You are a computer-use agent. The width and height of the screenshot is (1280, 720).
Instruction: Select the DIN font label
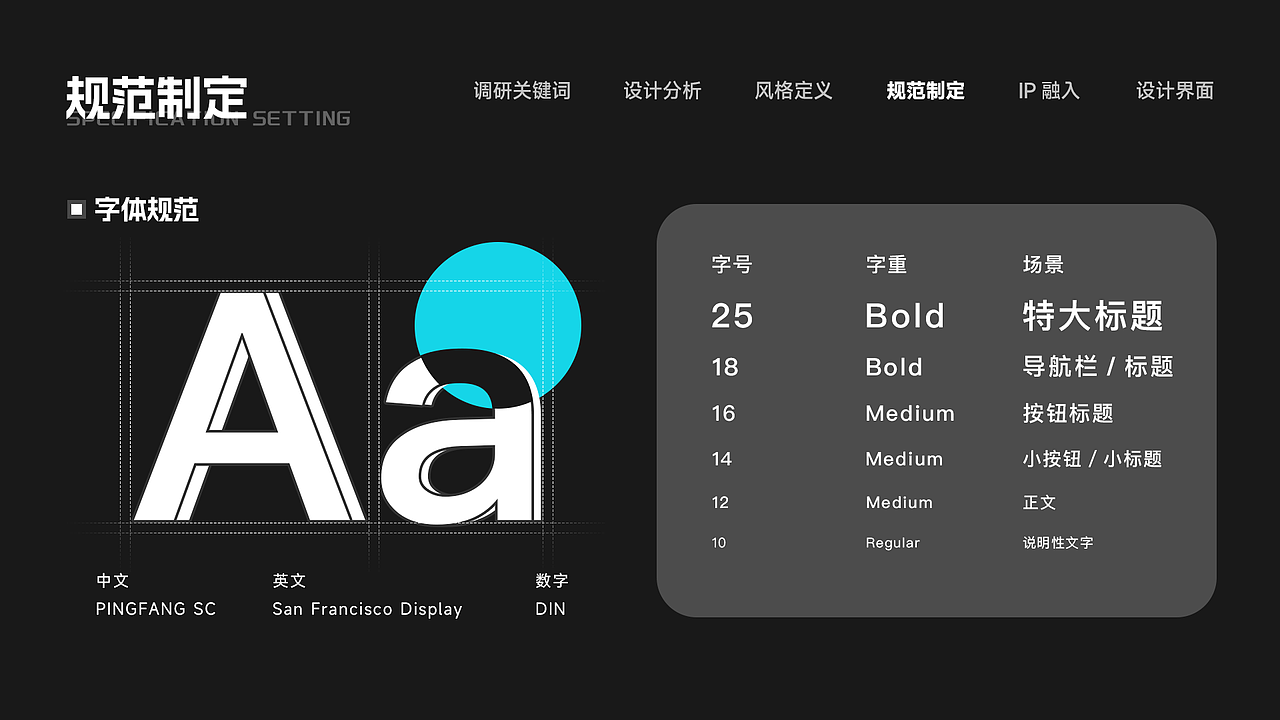pos(550,609)
